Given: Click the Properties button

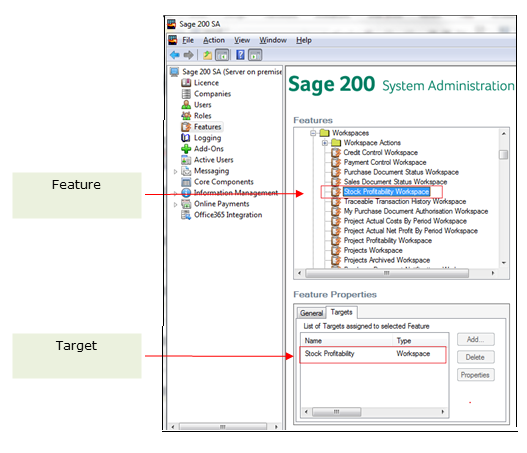Looking at the screenshot, I should tap(476, 375).
